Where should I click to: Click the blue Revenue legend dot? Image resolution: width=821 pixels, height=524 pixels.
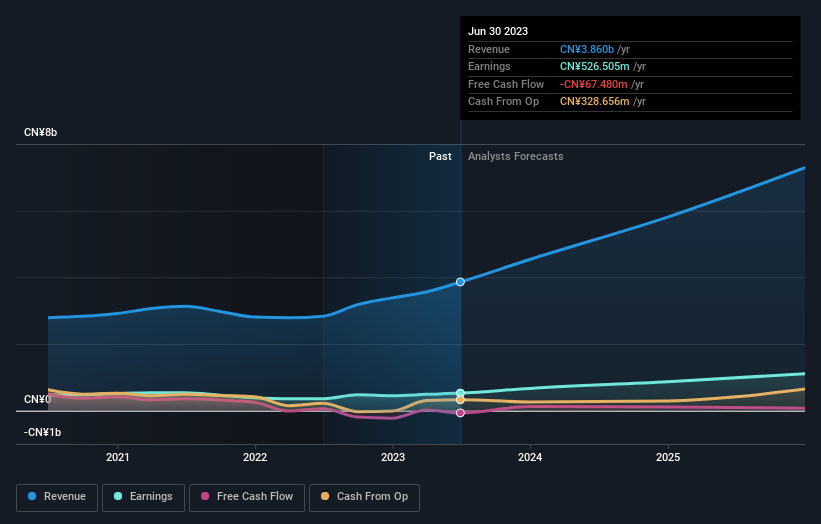[32, 496]
